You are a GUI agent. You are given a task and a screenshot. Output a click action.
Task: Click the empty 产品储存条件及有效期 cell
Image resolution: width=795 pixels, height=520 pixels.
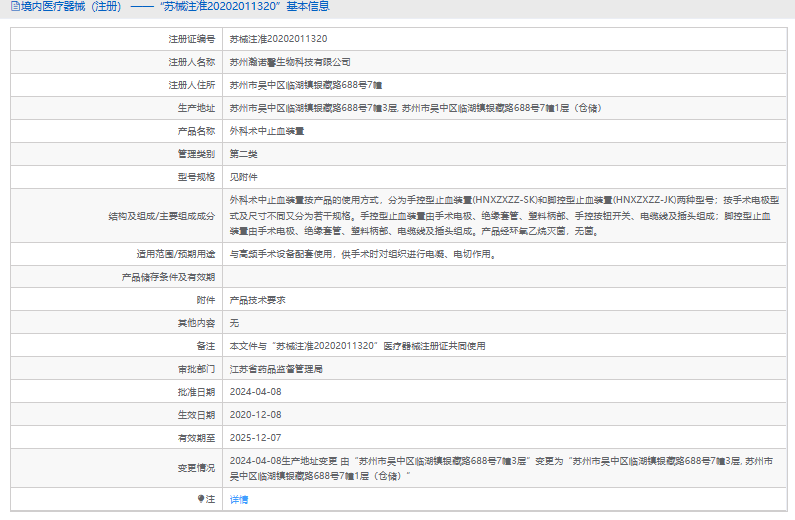pos(504,277)
